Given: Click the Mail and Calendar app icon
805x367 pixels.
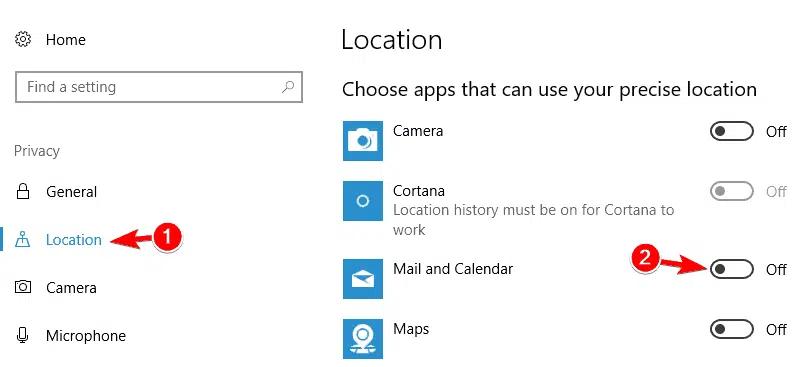Looking at the screenshot, I should pyautogui.click(x=363, y=279).
